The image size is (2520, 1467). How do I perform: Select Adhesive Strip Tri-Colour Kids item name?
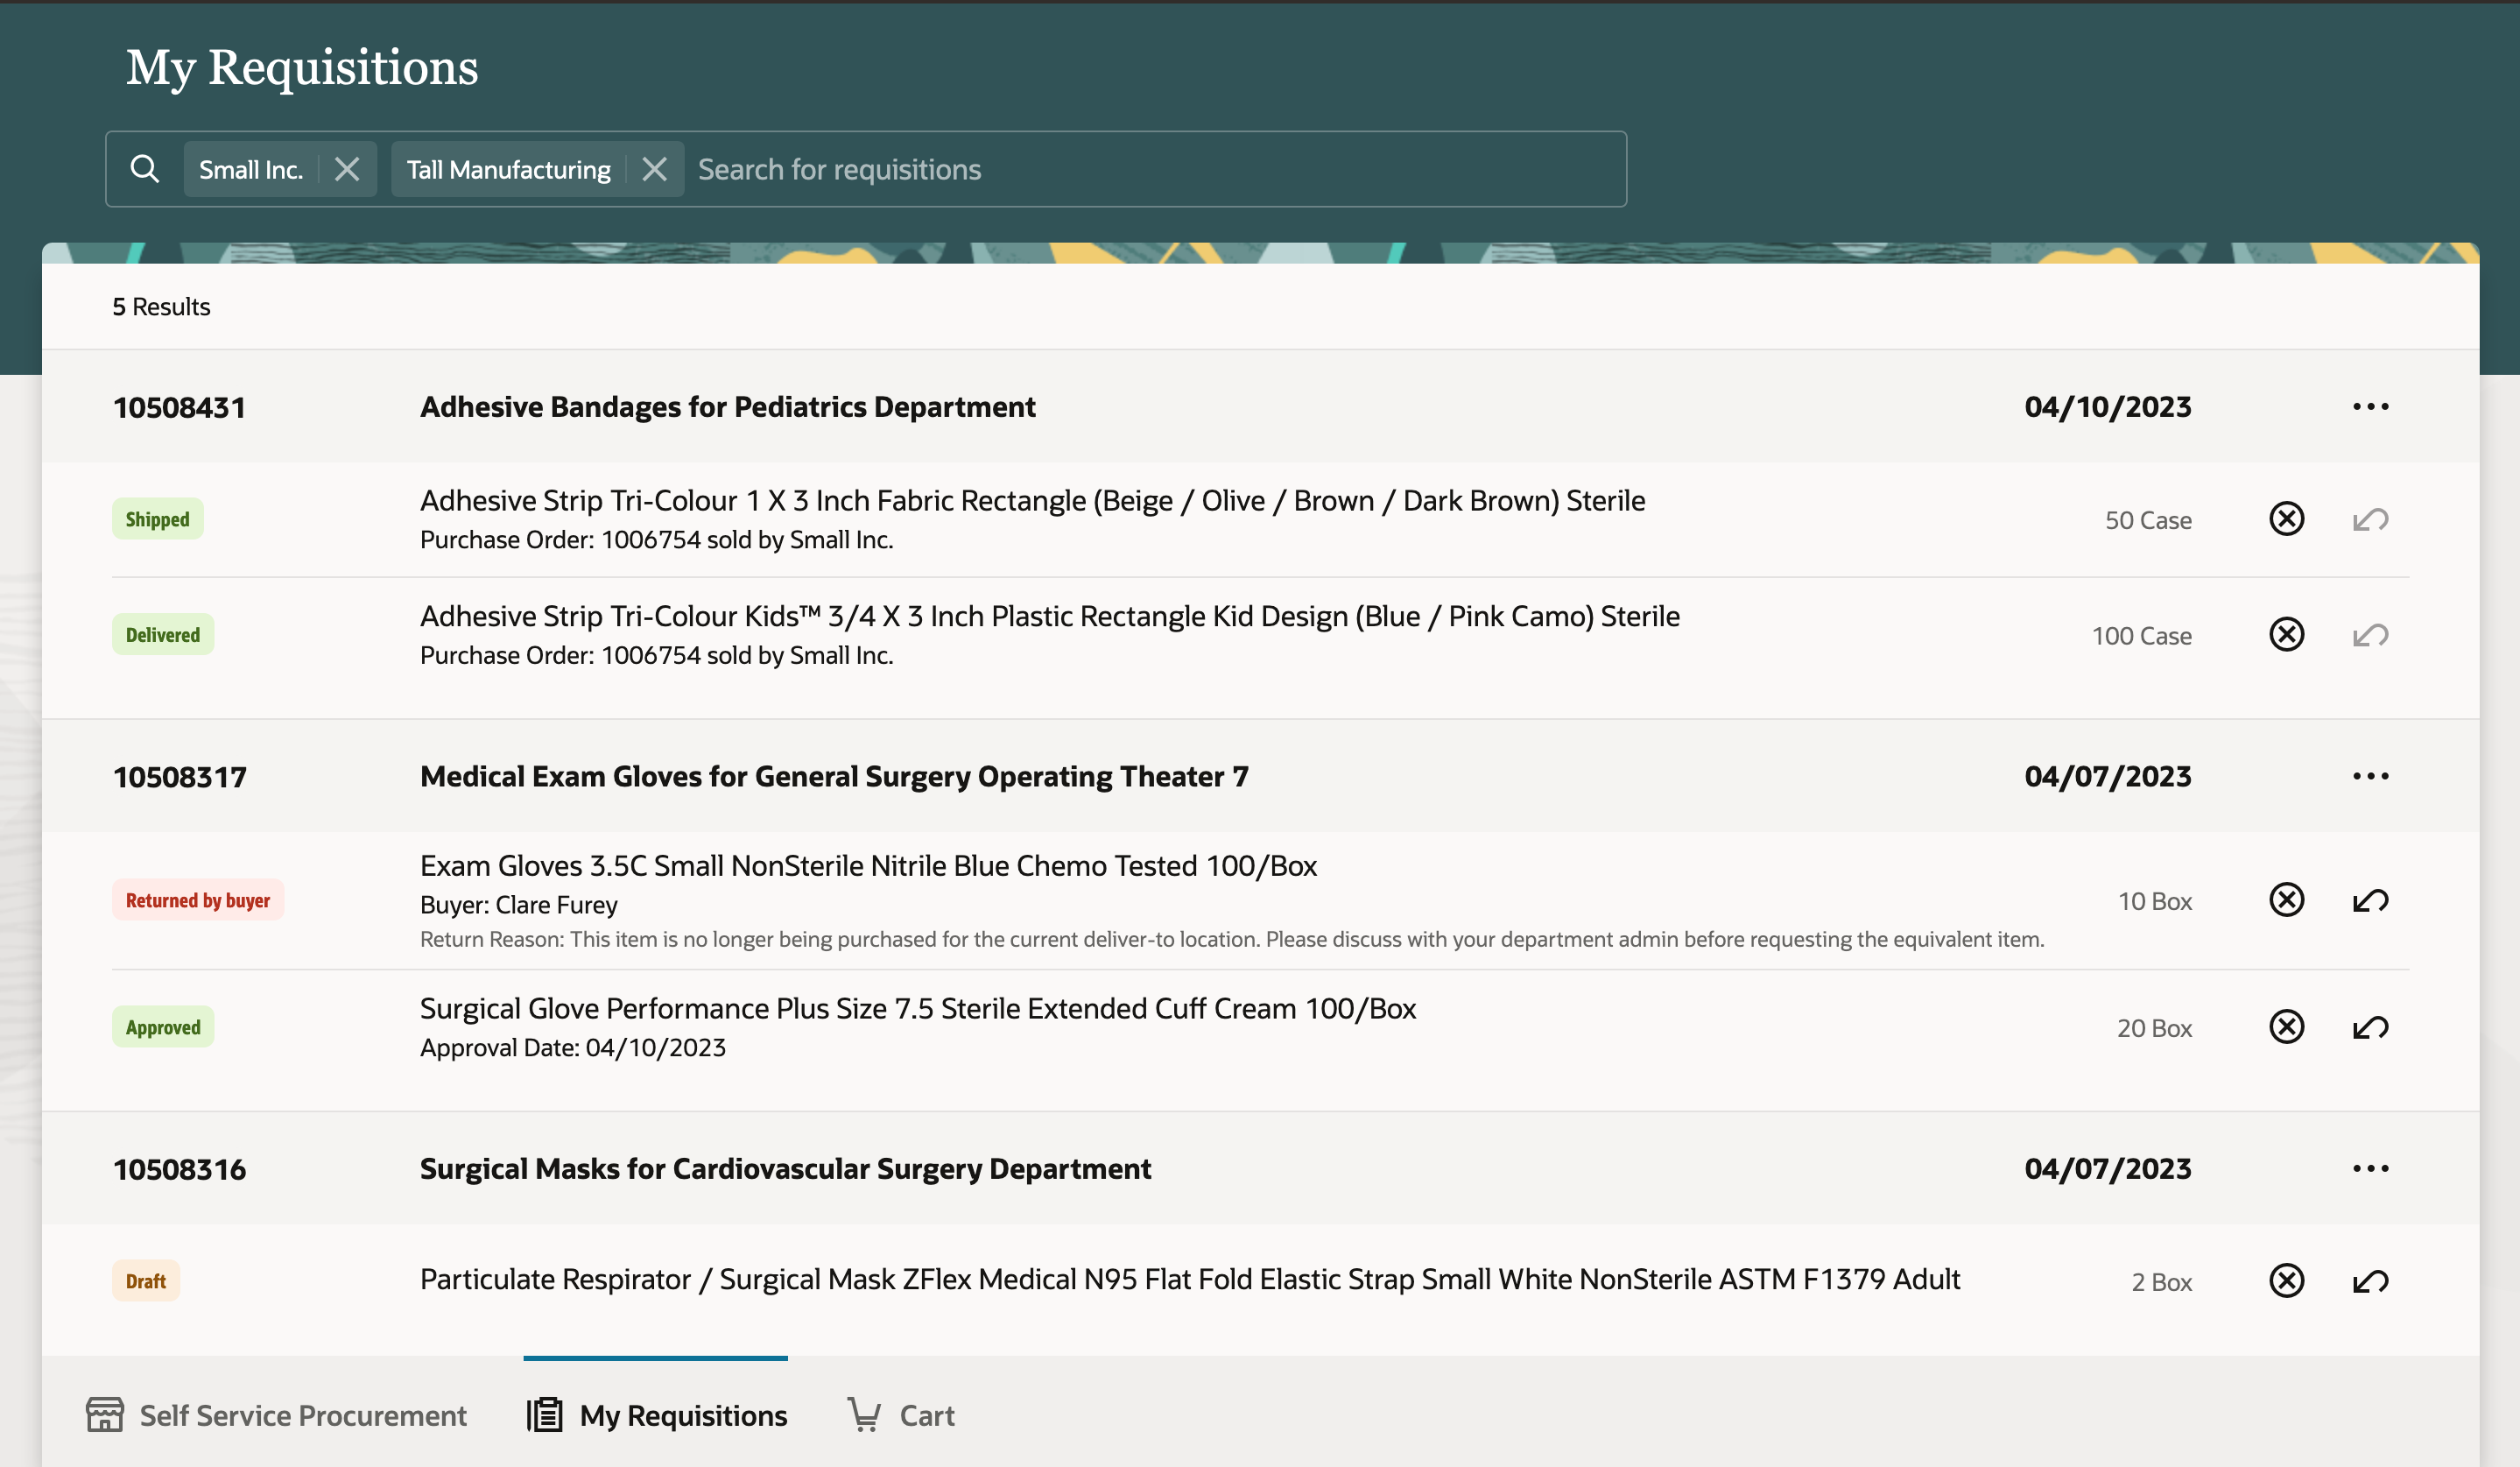(x=1050, y=616)
